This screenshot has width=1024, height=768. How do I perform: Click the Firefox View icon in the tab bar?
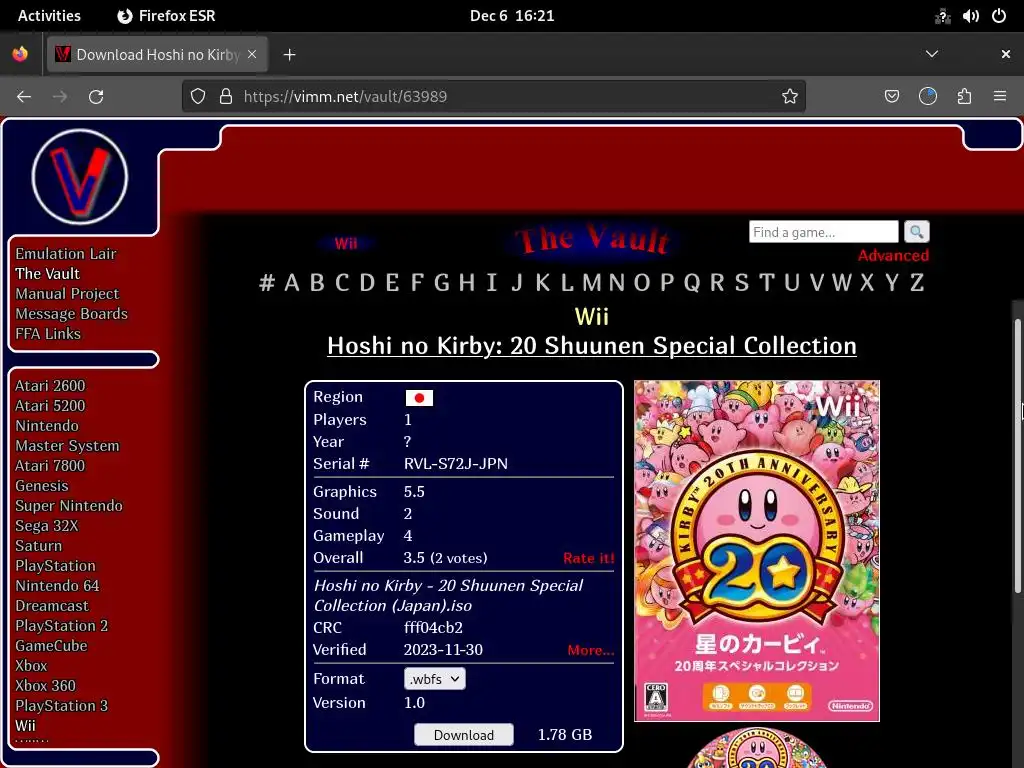[x=20, y=54]
